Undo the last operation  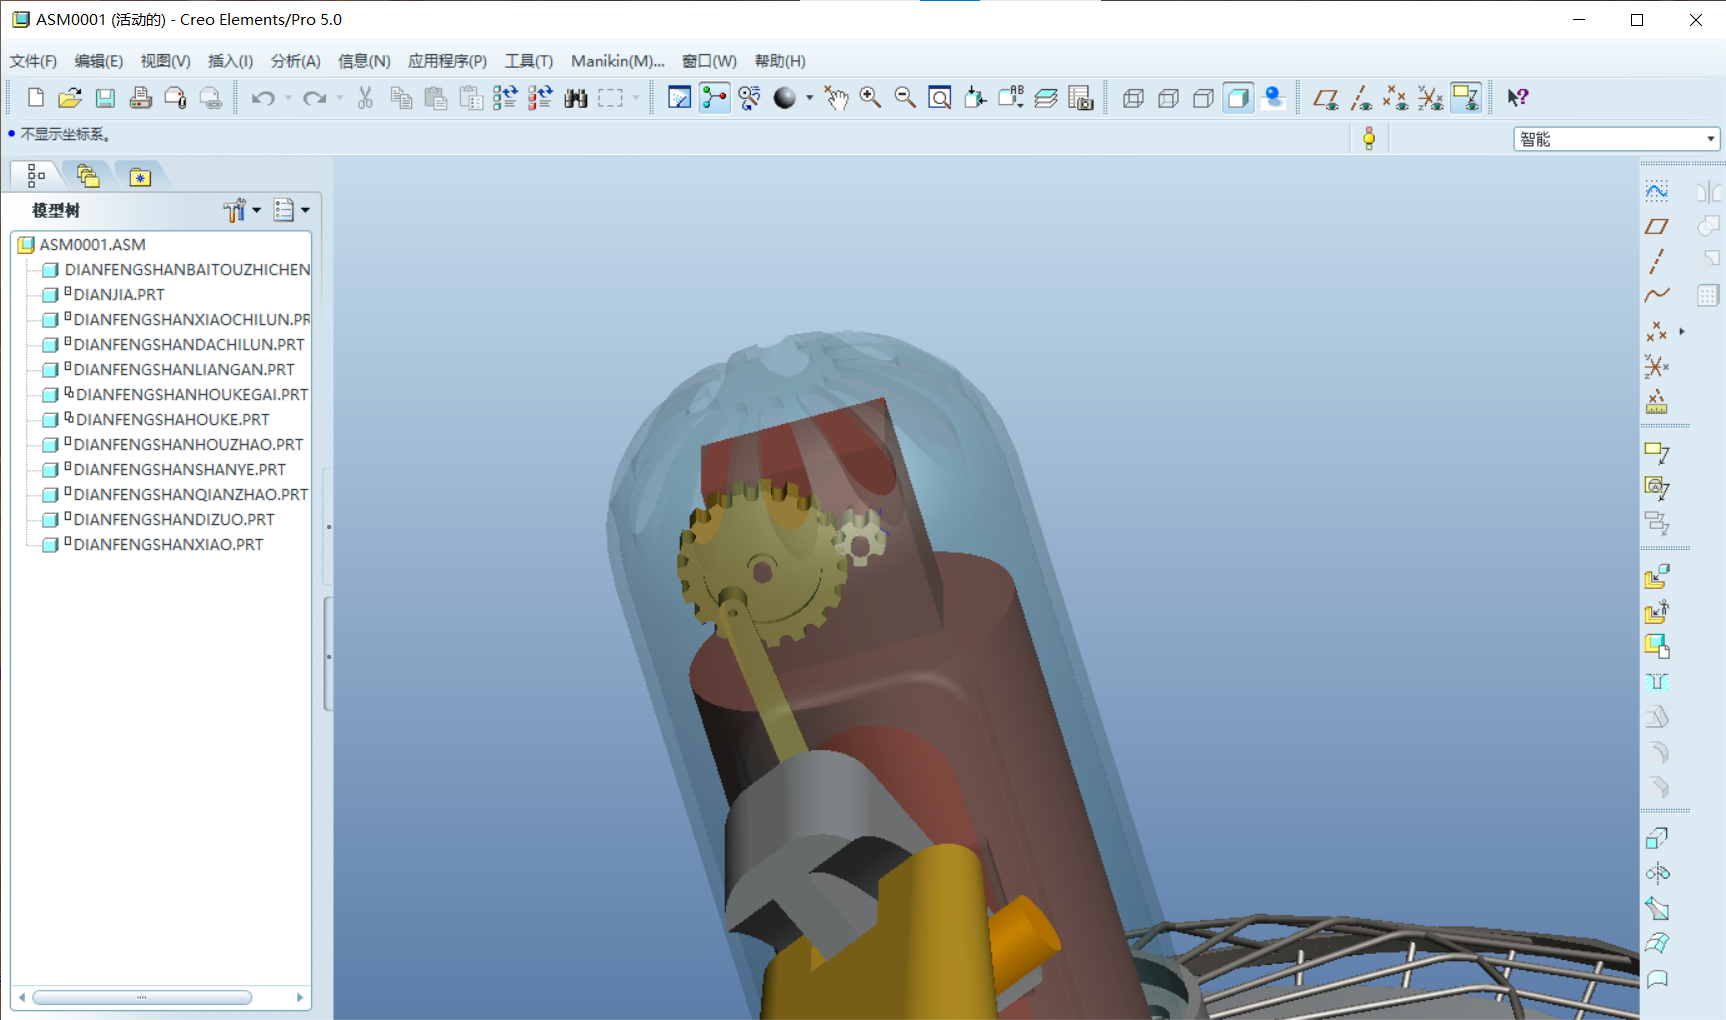point(262,98)
